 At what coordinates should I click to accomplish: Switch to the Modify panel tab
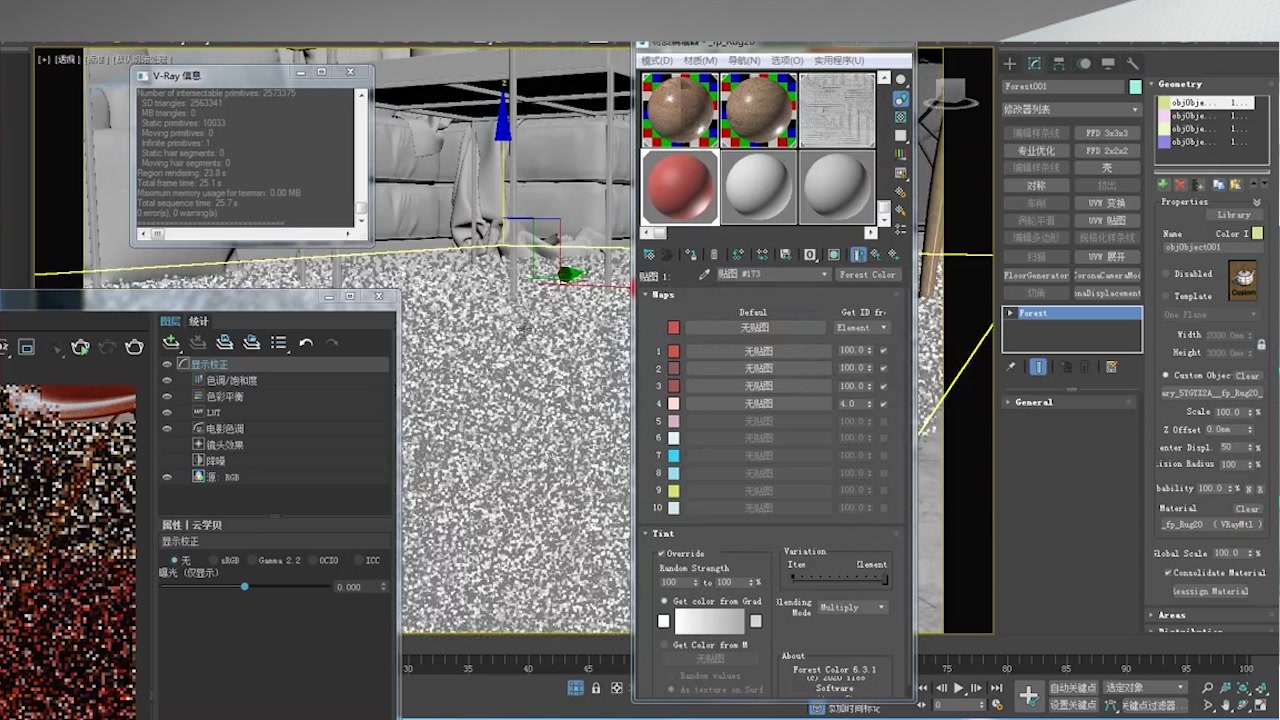click(x=1033, y=63)
